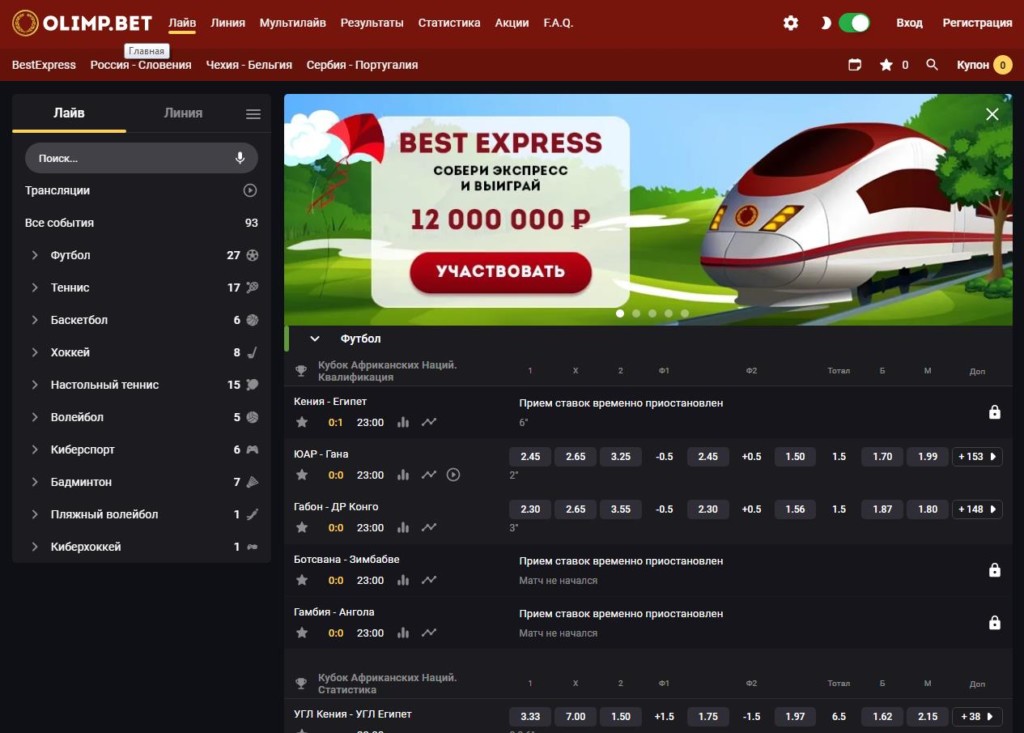Open the BestExpress quick link
Viewport: 1024px width, 733px height.
[44, 65]
